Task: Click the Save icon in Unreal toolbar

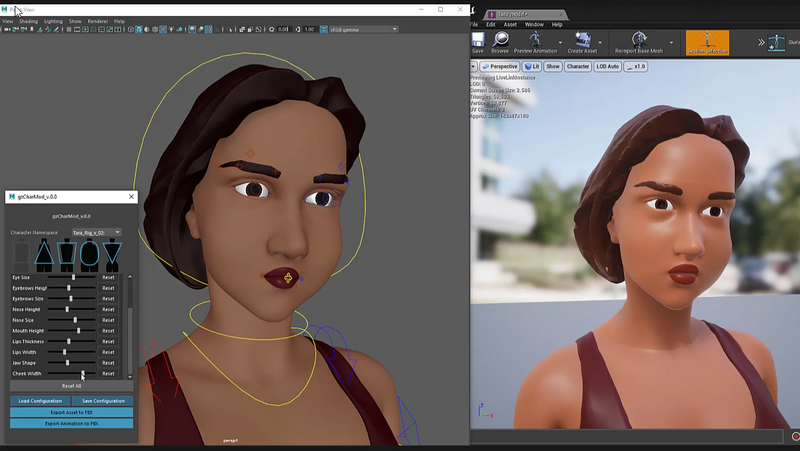Action: [x=478, y=41]
